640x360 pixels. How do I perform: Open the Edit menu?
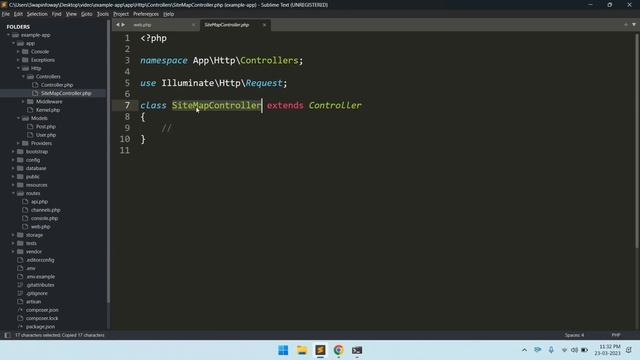pyautogui.click(x=18, y=14)
